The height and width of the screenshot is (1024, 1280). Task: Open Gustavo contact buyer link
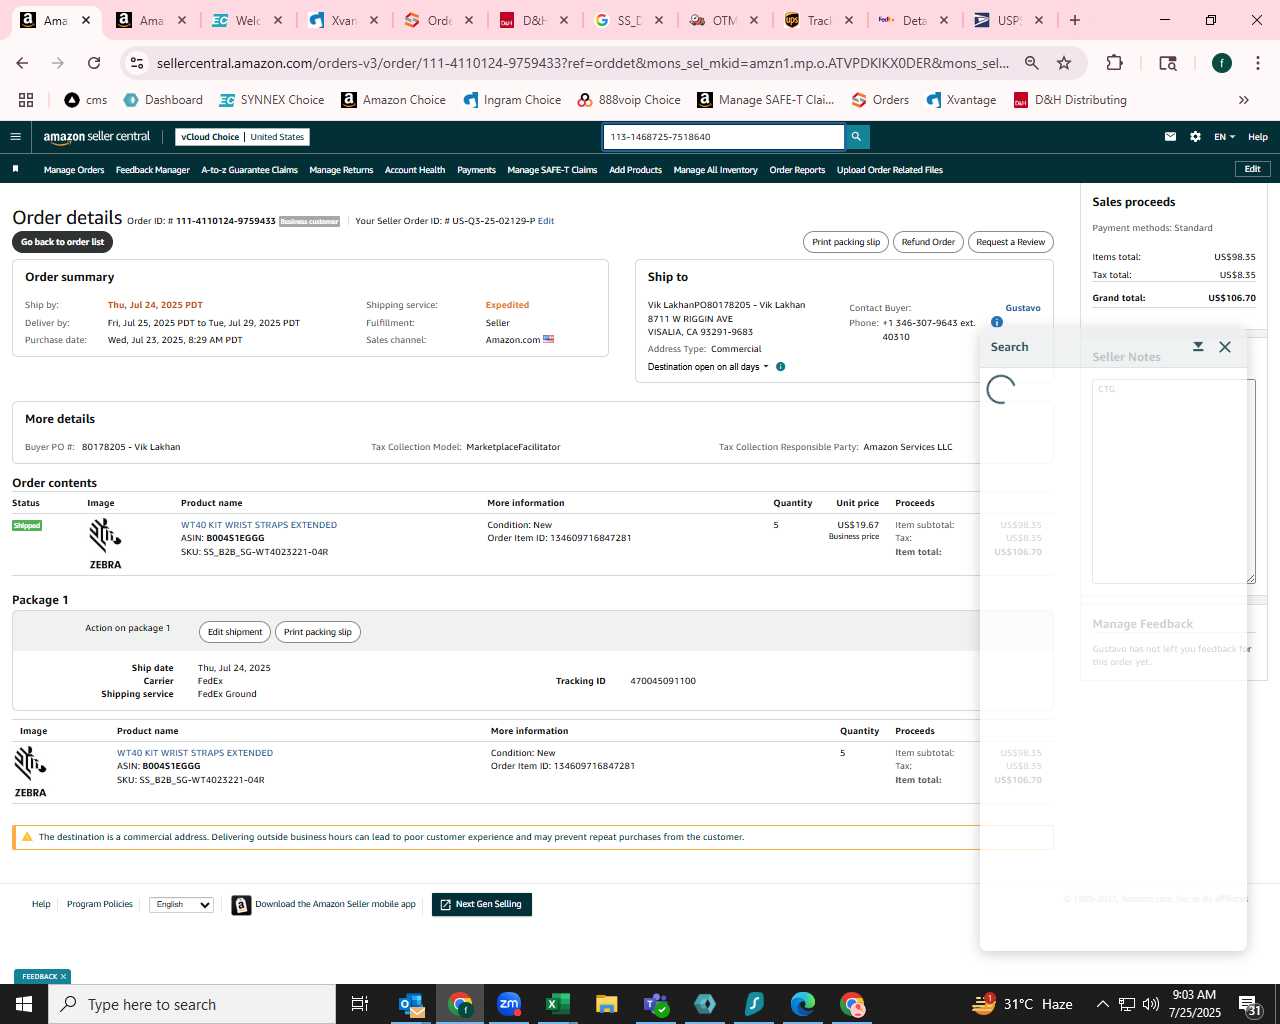[1023, 308]
